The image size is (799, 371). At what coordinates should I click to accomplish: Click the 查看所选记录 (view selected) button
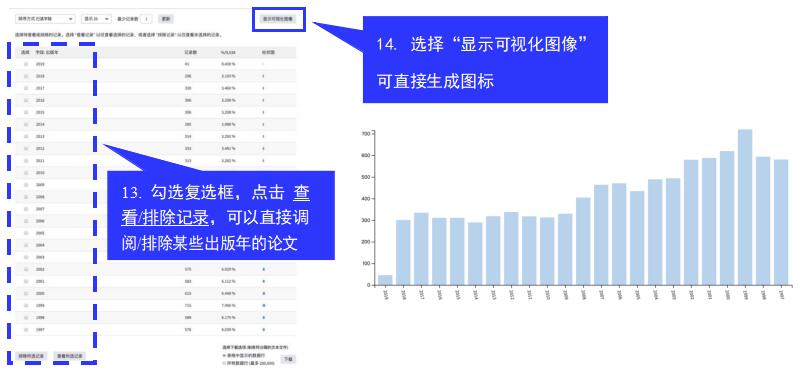click(70, 356)
